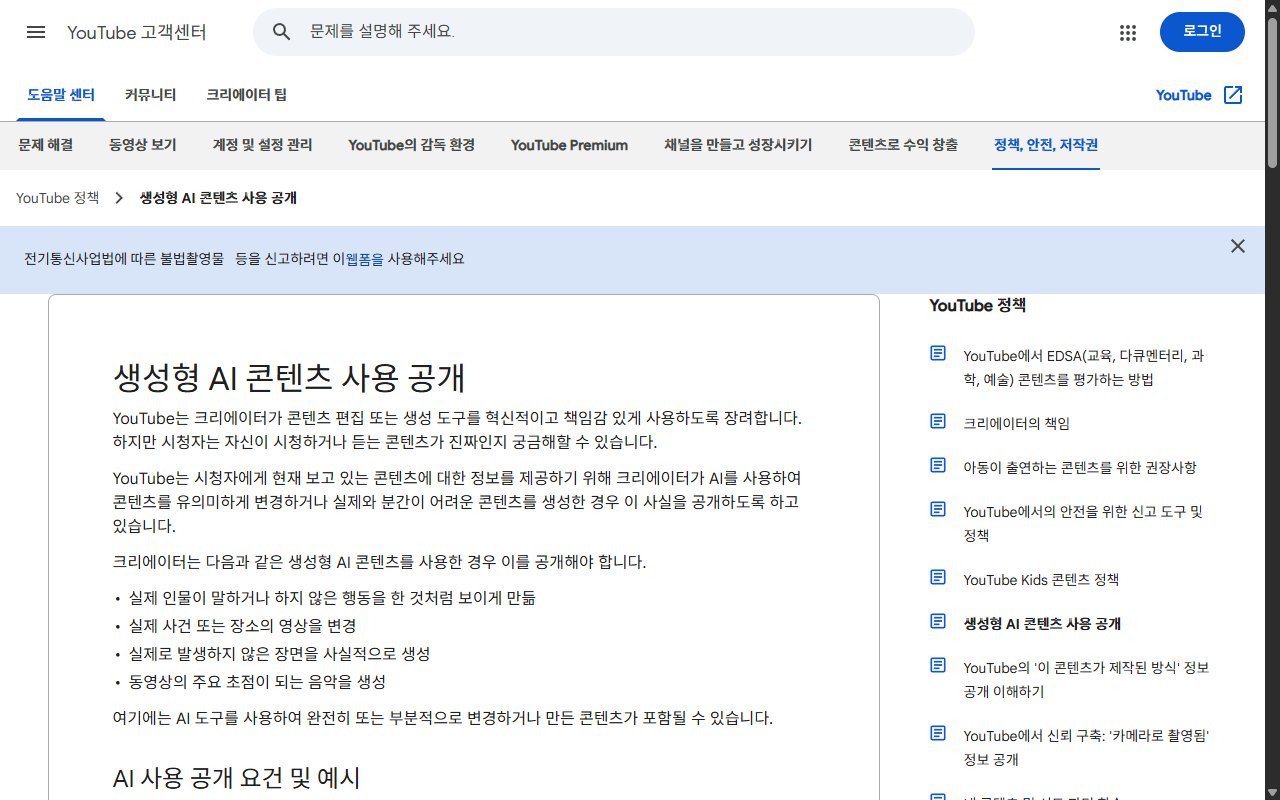Open the Google apps grid
The height and width of the screenshot is (800, 1280).
click(1128, 32)
